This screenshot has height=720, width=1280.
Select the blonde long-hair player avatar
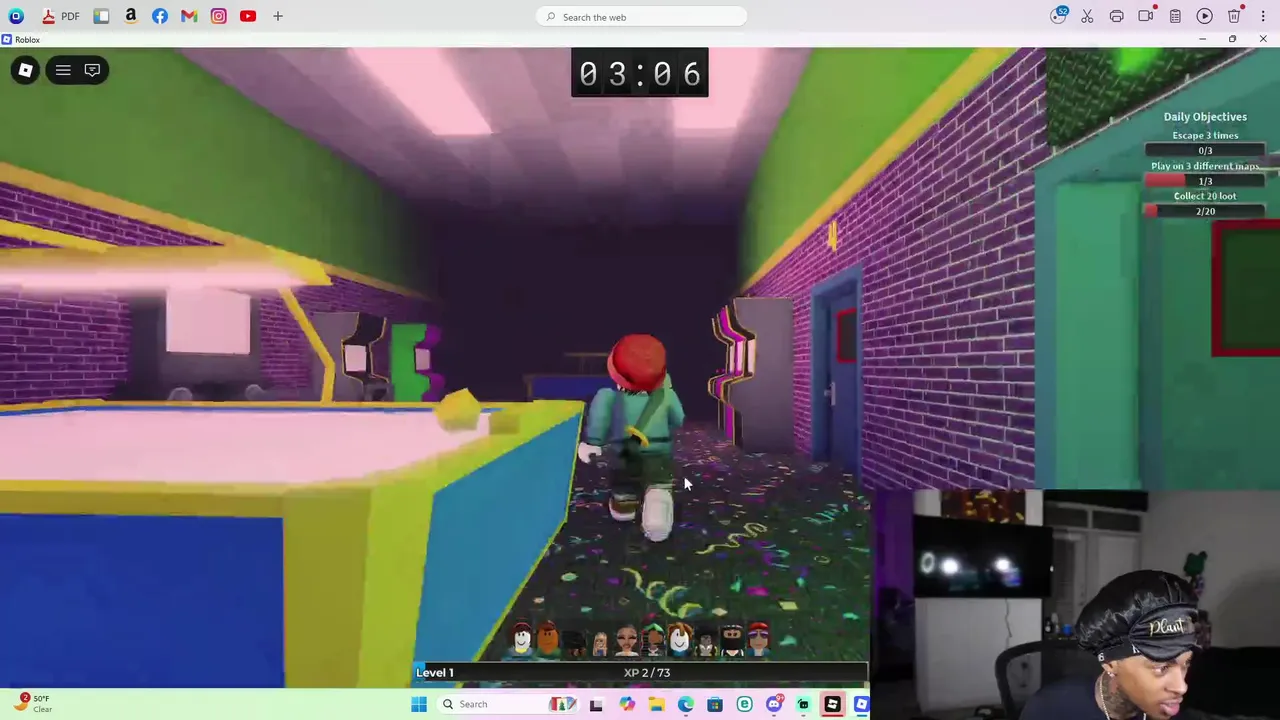click(x=600, y=642)
